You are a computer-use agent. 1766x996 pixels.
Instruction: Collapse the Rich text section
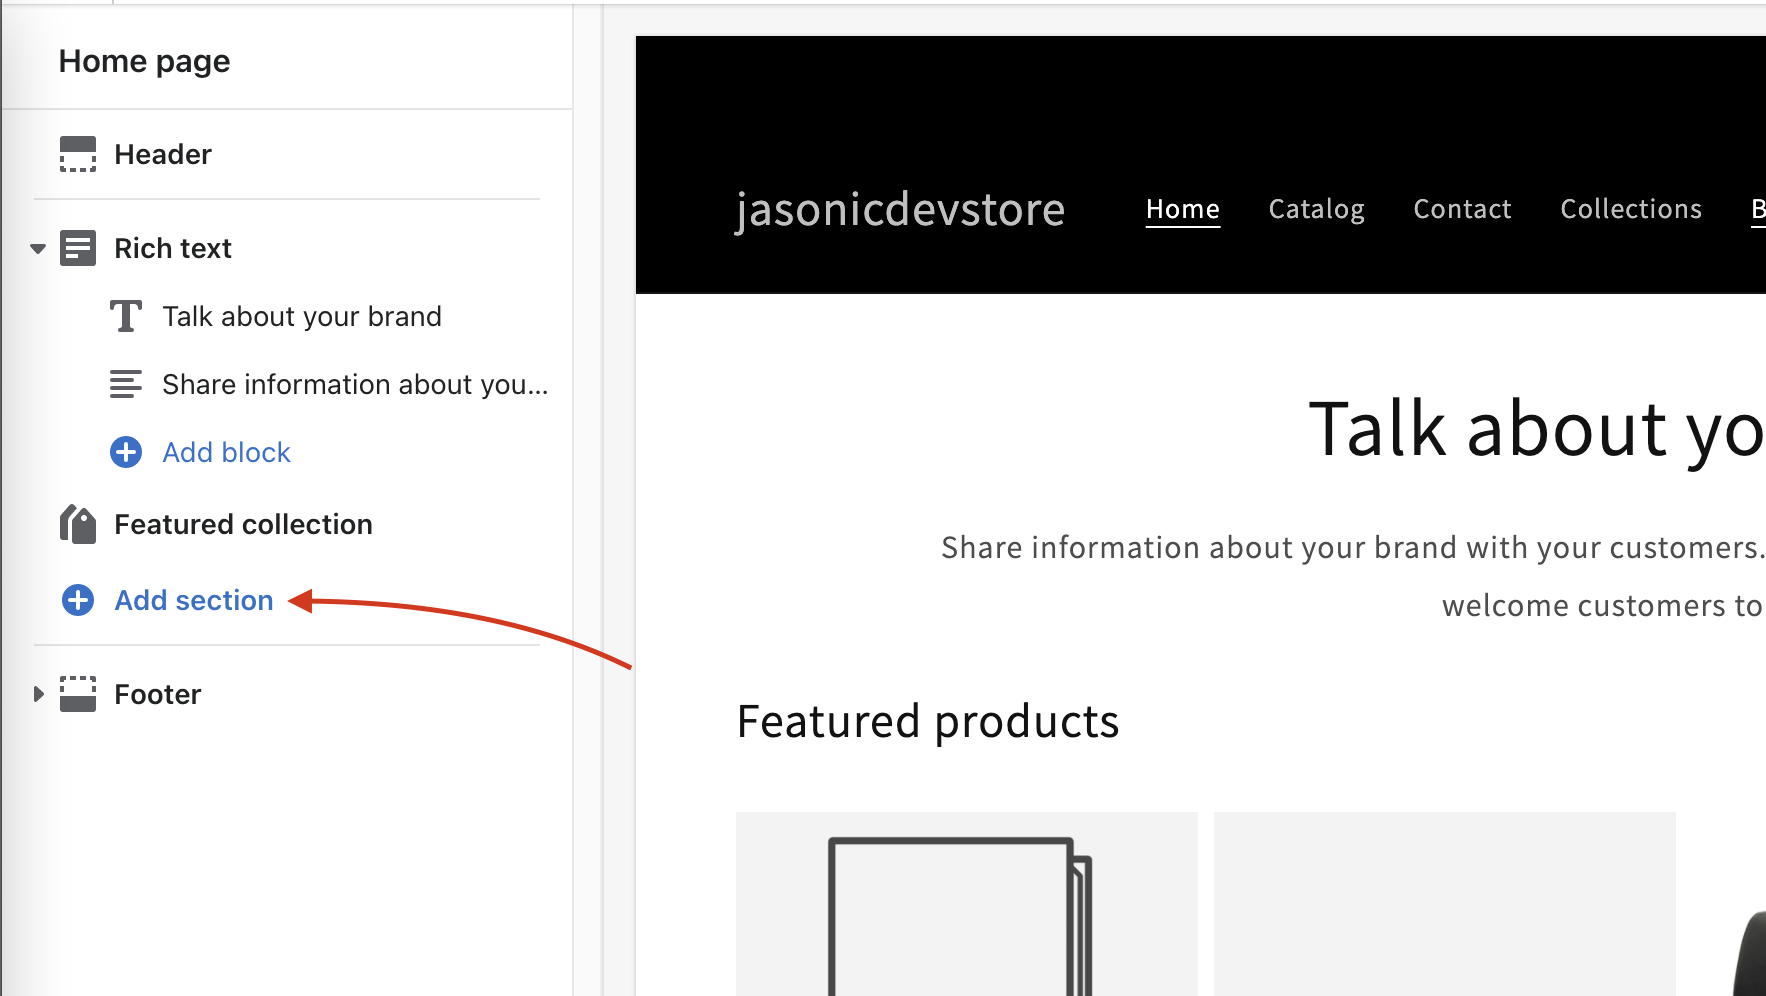[x=38, y=248]
